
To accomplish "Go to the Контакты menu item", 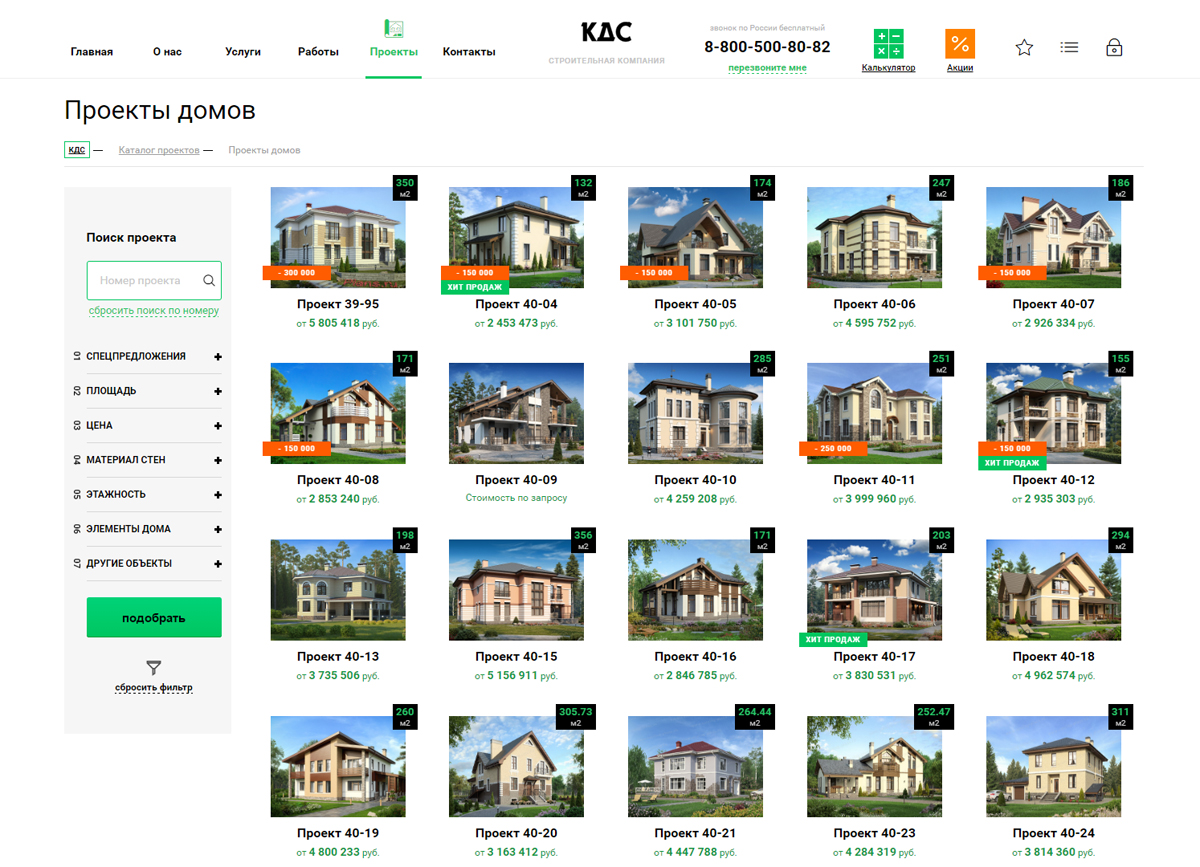I will tap(469, 52).
